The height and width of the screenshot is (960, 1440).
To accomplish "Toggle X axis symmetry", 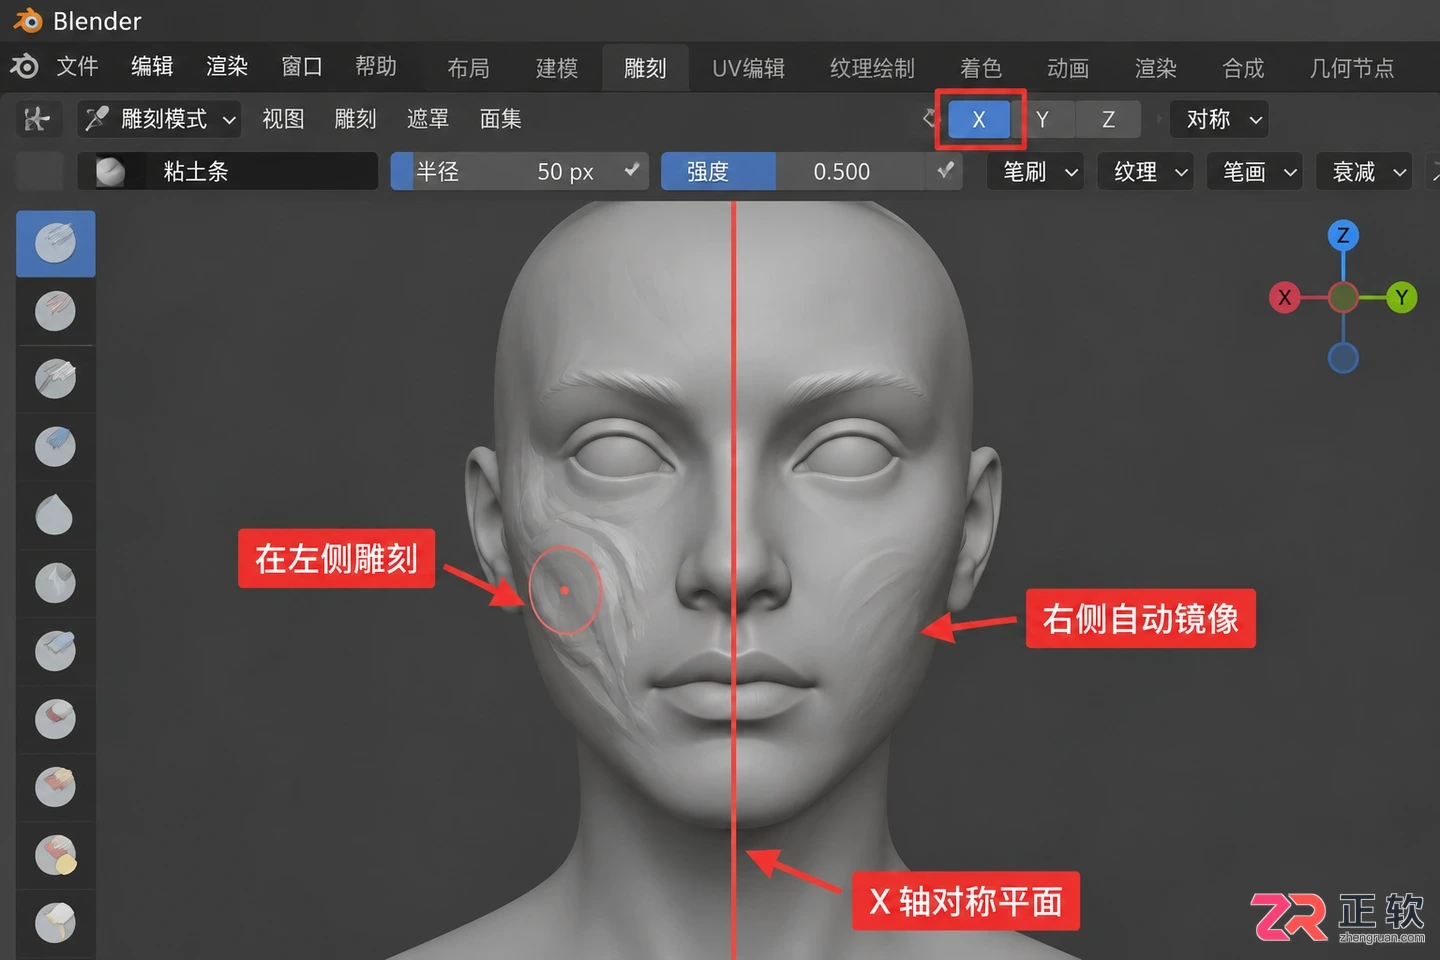I will (979, 119).
